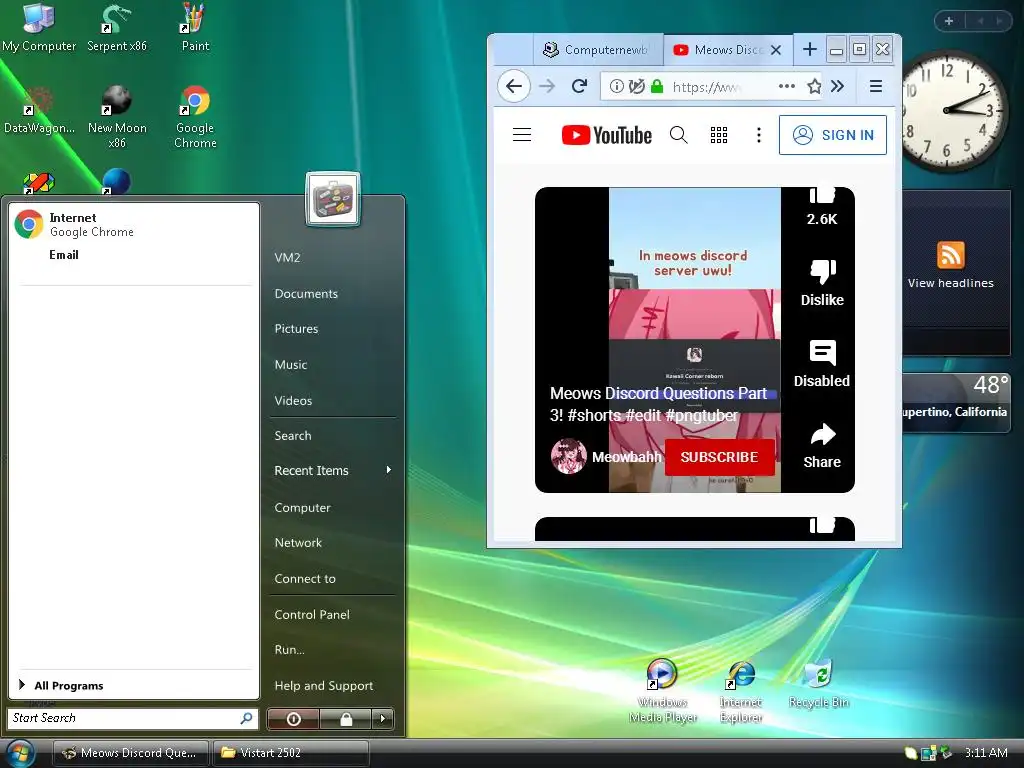Screen dimensions: 1024x768
Task: Expand Recent Items submenu arrow
Action: (x=389, y=470)
